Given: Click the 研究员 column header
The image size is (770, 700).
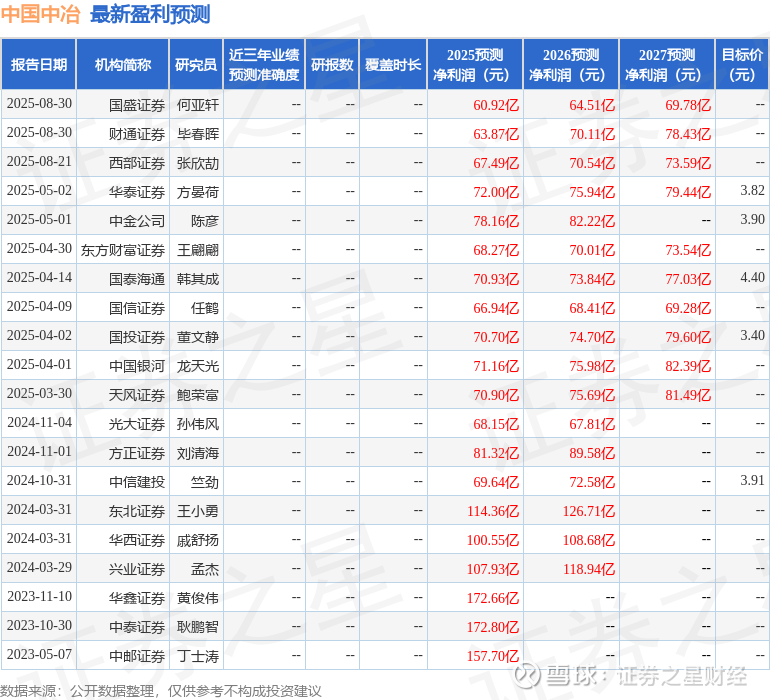Looking at the screenshot, I should coord(196,64).
